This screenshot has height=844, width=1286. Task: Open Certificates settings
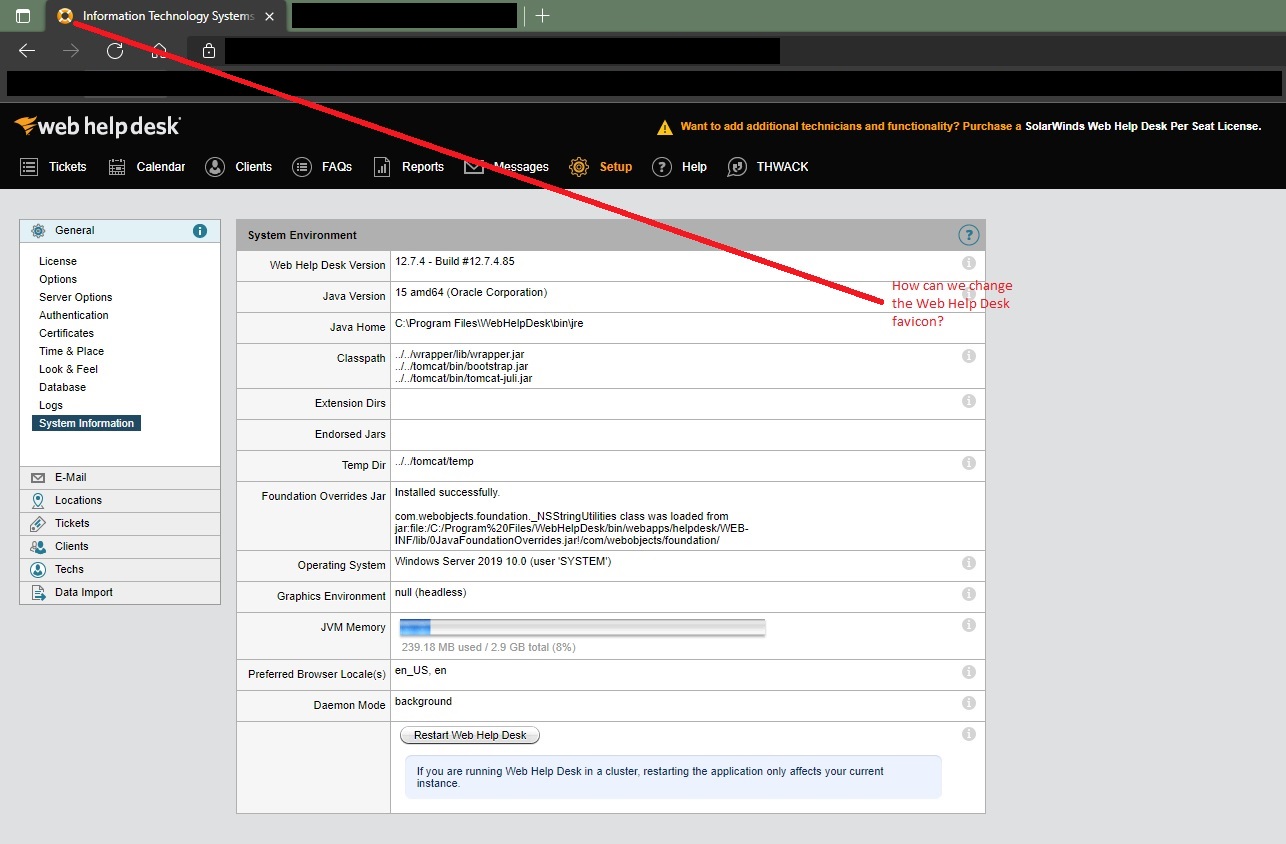[x=67, y=333]
